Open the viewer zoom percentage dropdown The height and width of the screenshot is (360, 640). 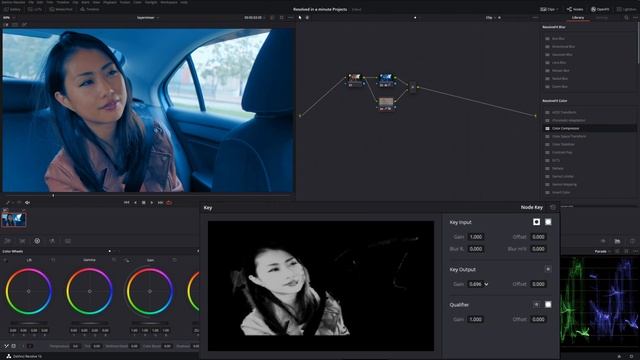[x=9, y=18]
